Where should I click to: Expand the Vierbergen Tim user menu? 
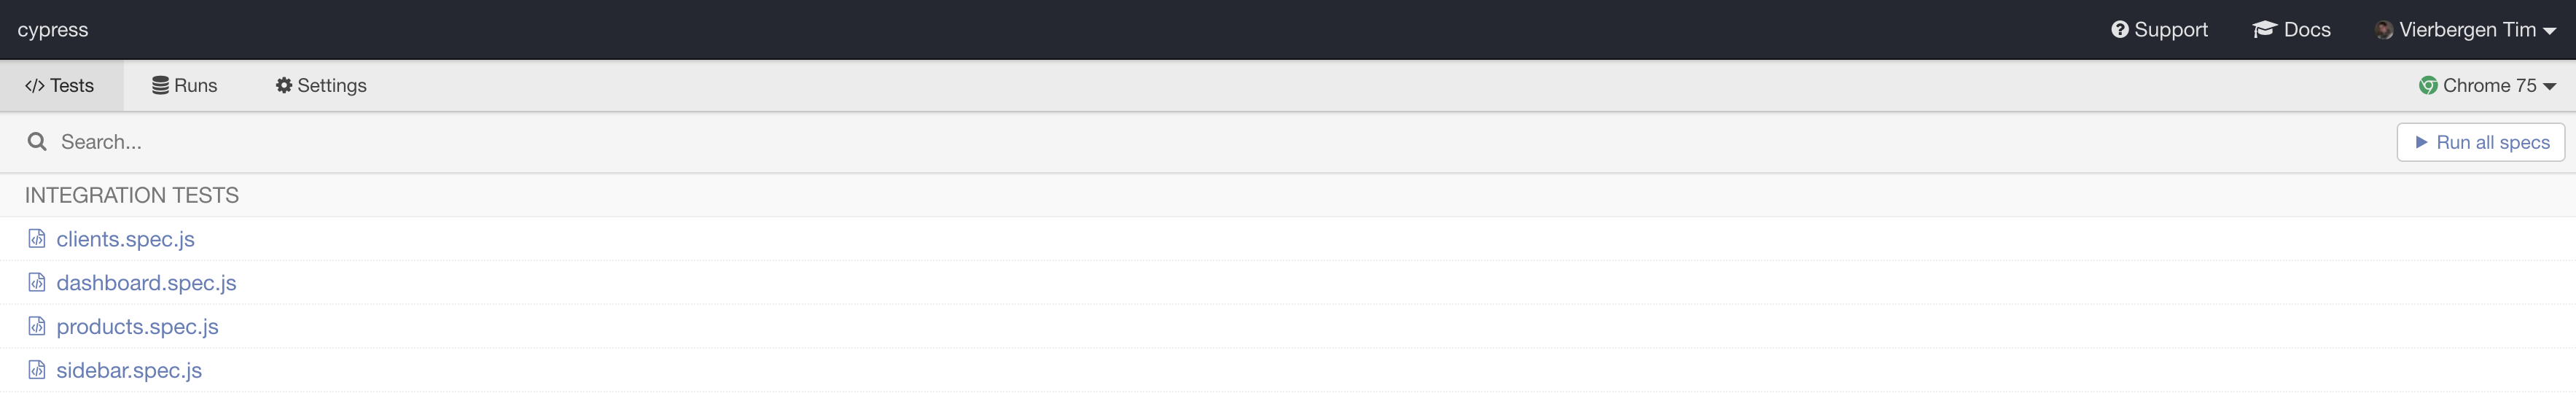pyautogui.click(x=2465, y=30)
